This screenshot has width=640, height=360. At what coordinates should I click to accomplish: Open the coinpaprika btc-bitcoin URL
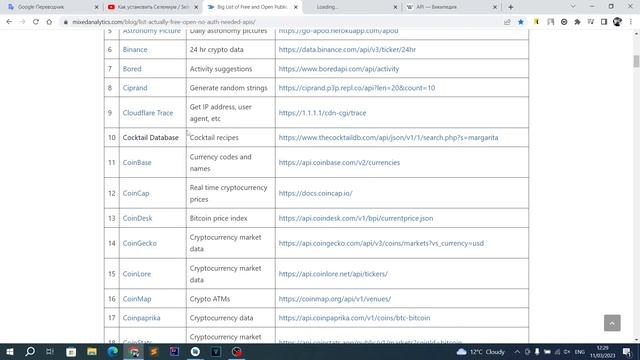pyautogui.click(x=354, y=318)
